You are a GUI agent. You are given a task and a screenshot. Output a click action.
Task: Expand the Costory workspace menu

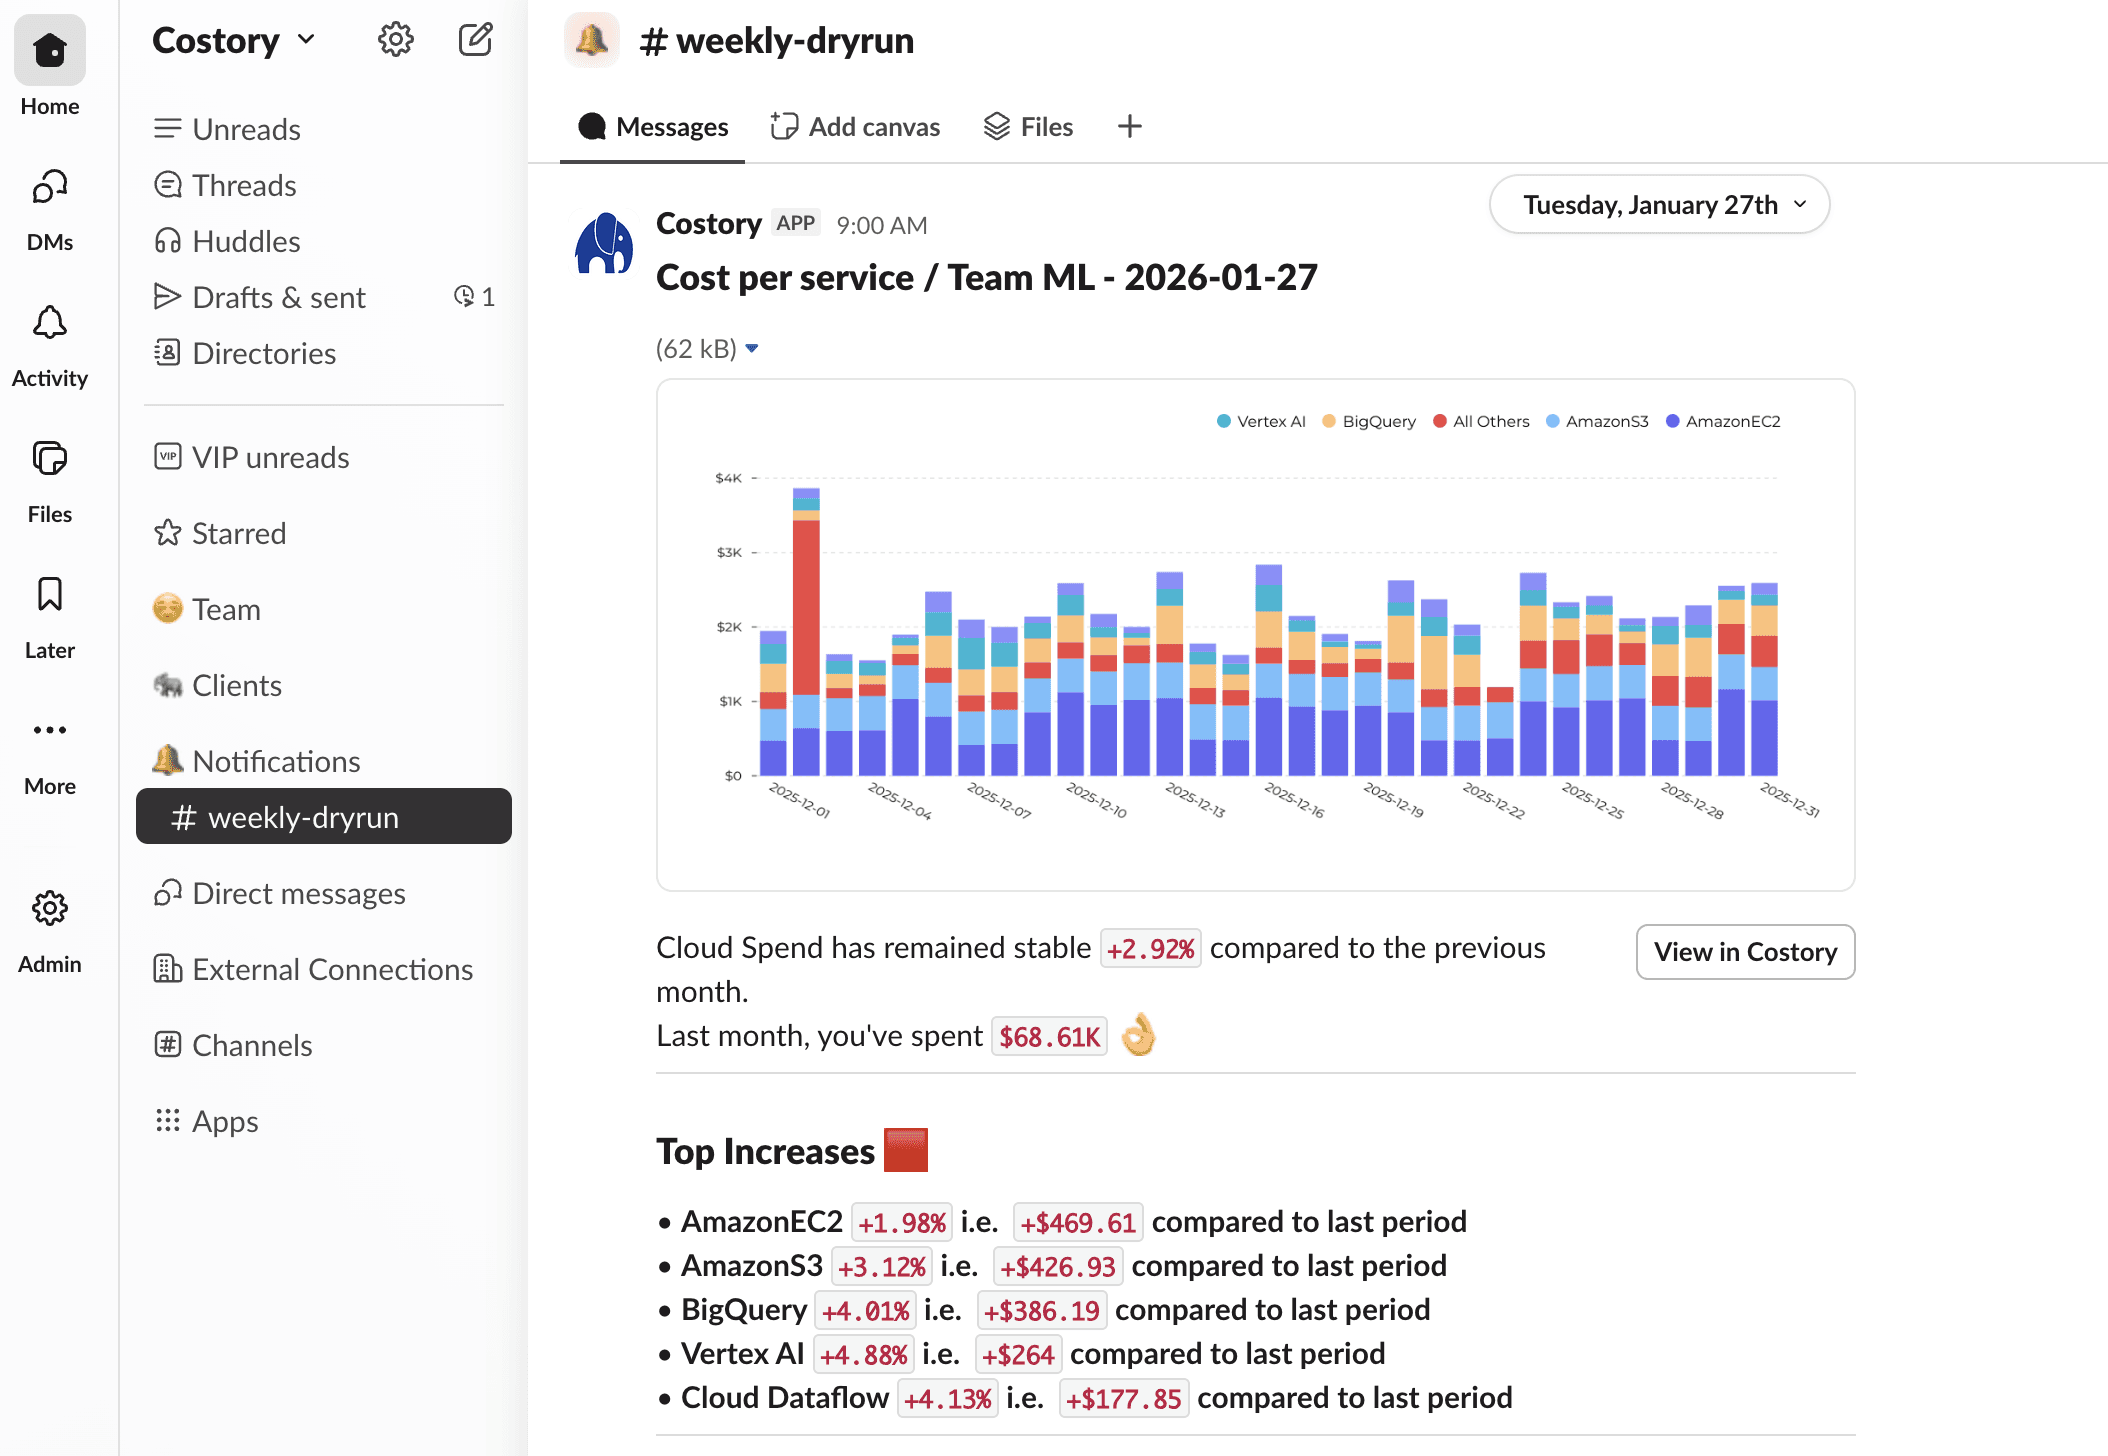coord(234,40)
